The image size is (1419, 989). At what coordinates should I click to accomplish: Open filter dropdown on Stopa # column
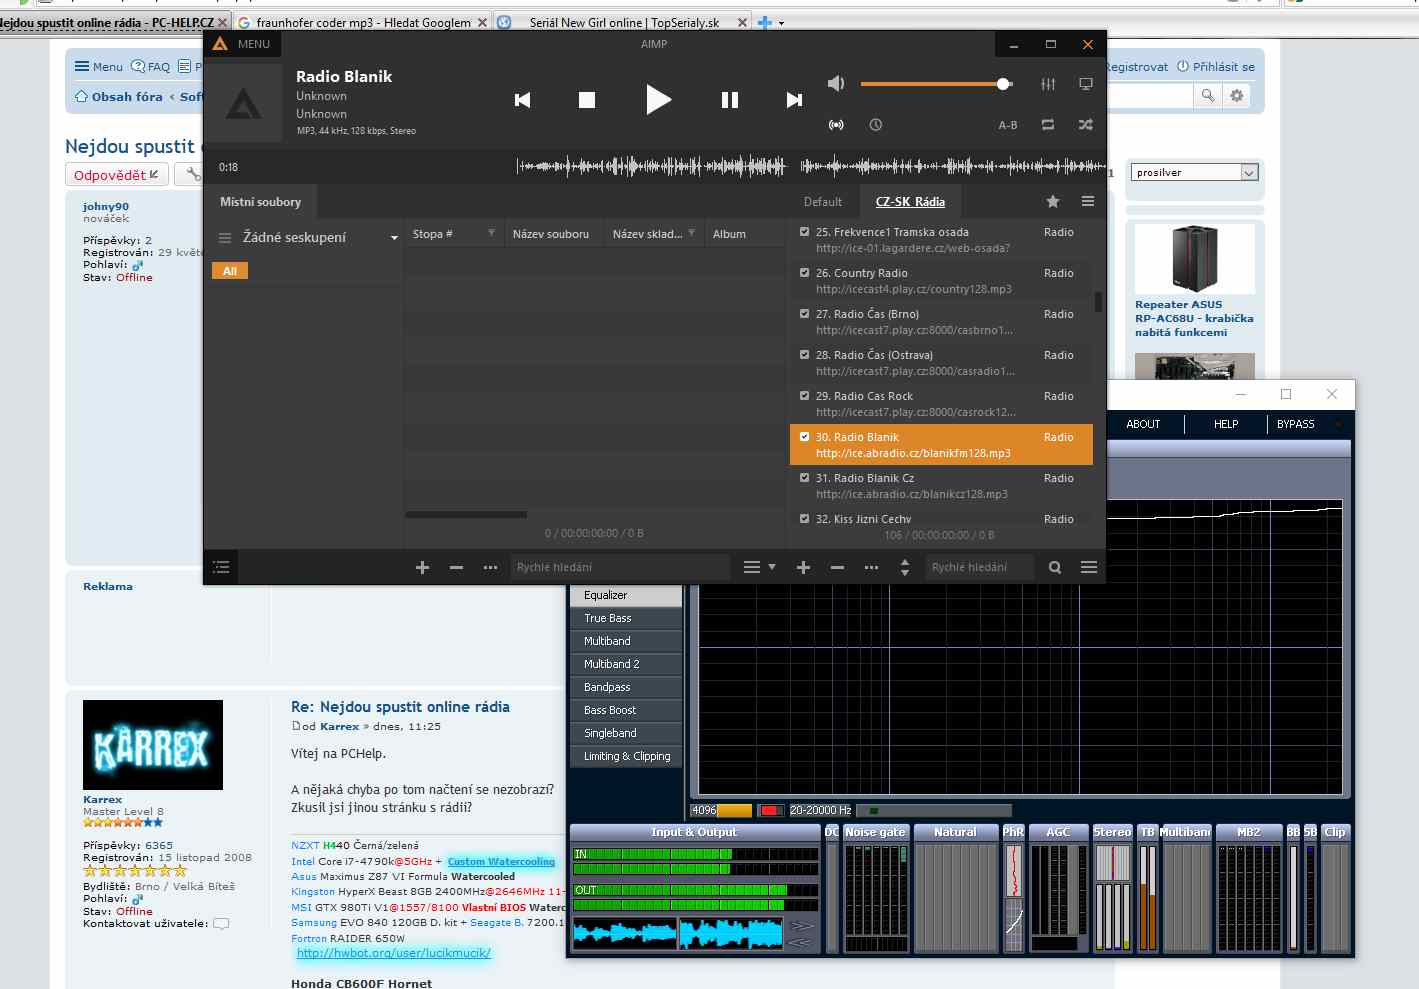pyautogui.click(x=491, y=233)
